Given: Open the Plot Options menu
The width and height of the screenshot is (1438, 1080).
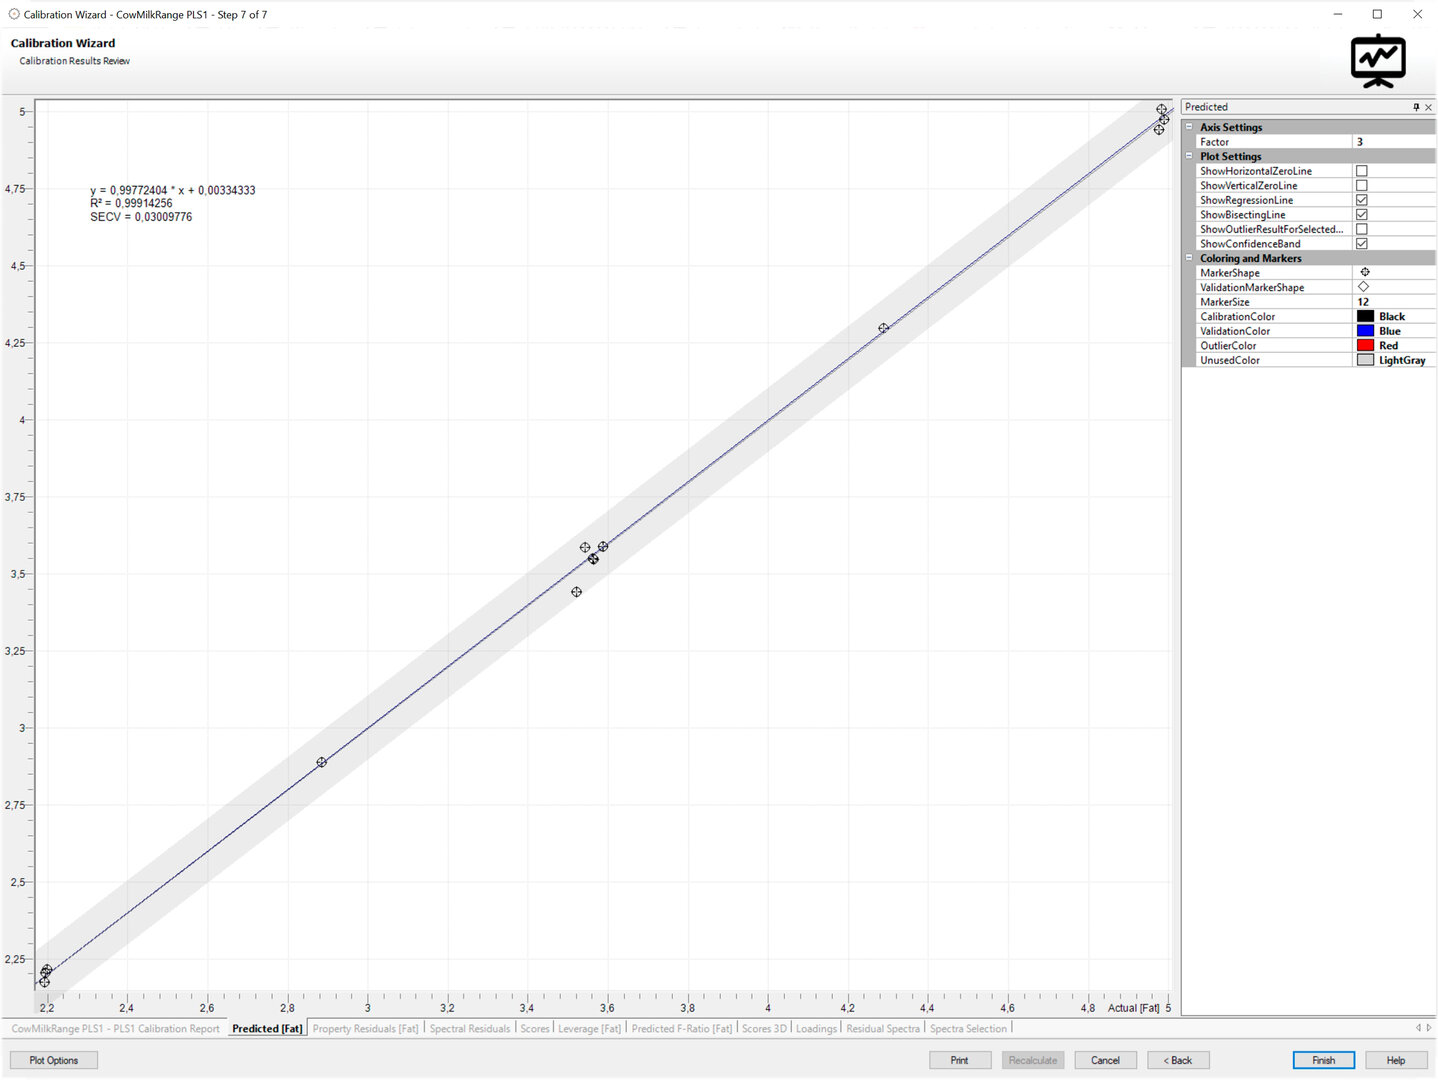Looking at the screenshot, I should pos(53,1060).
